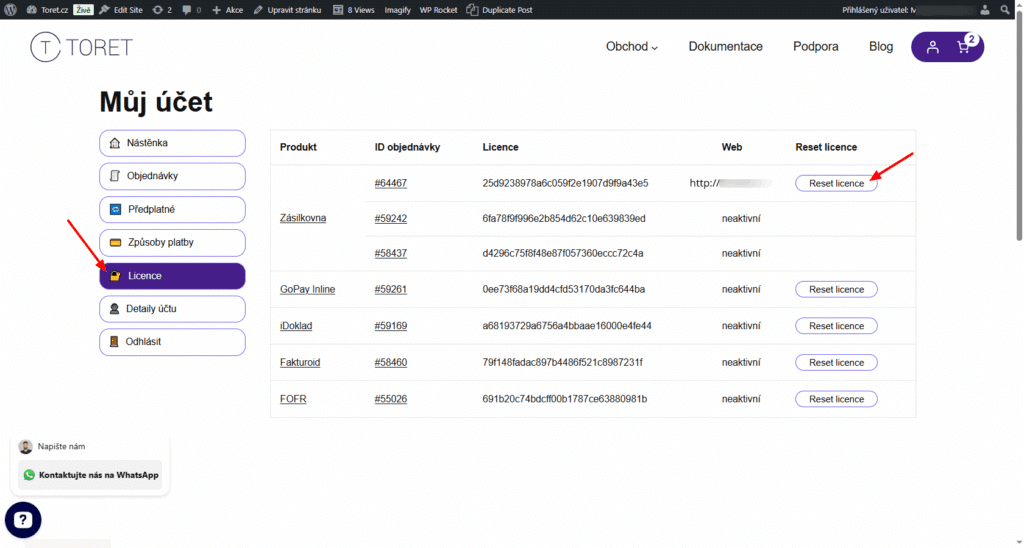Image resolution: width=1024 pixels, height=548 pixels.
Task: Go to the Blog page
Action: point(881,46)
